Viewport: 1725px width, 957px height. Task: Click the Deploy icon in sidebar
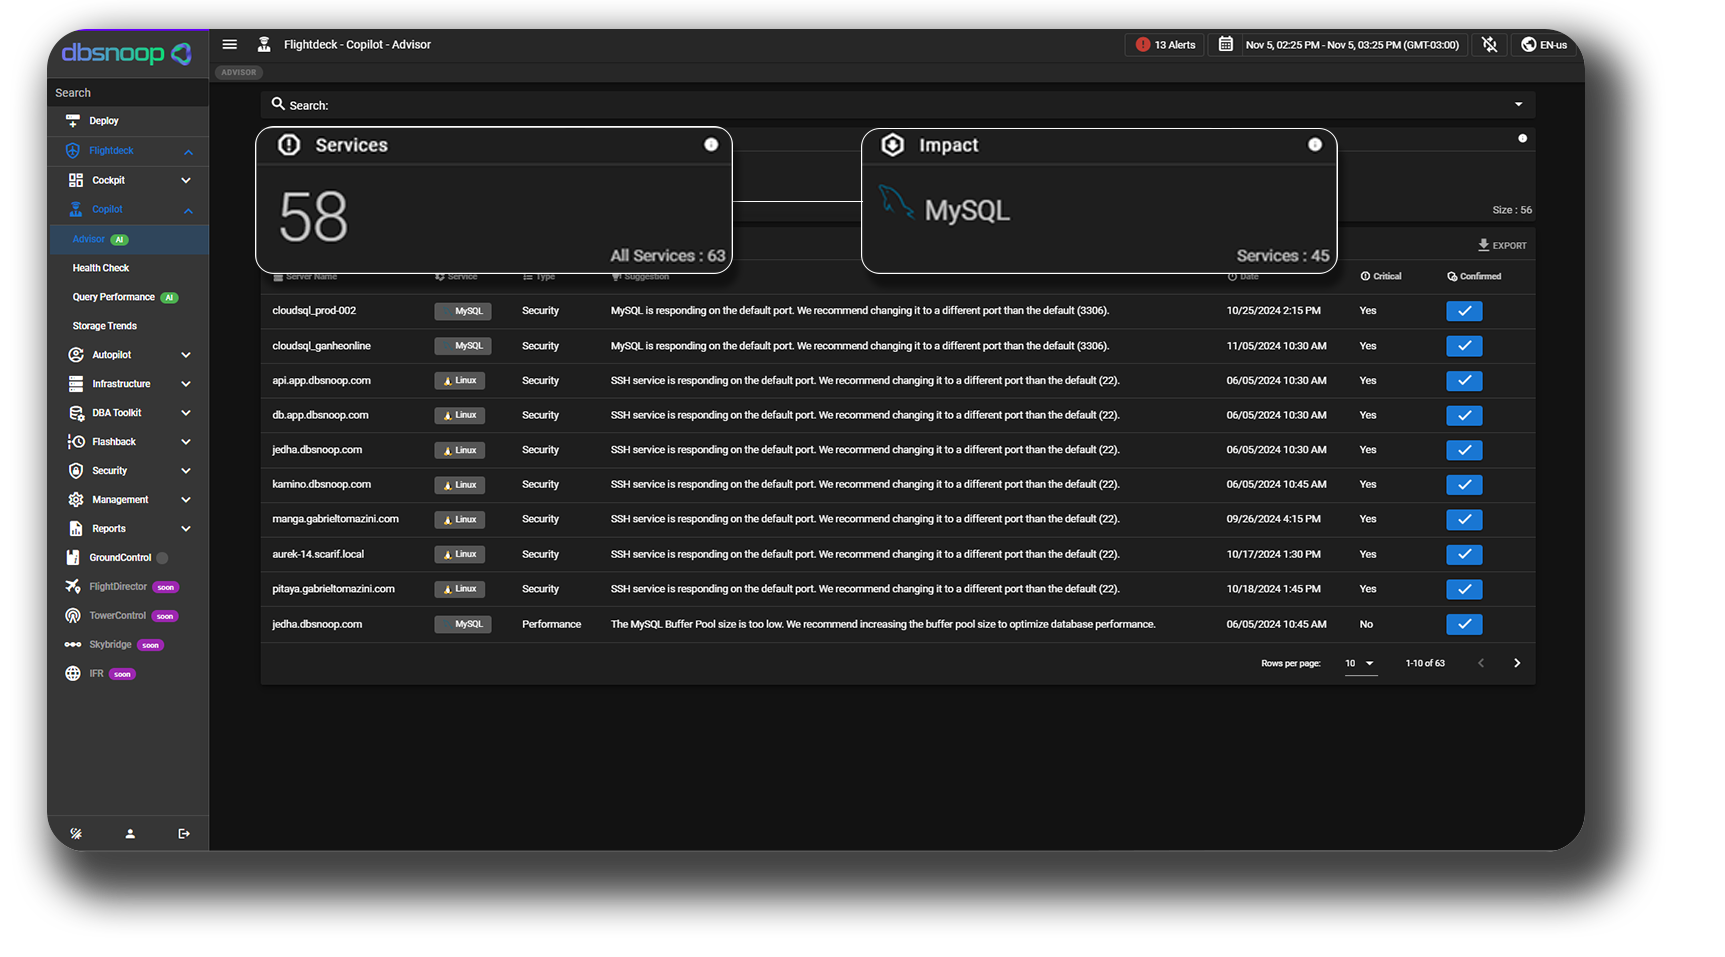click(73, 121)
